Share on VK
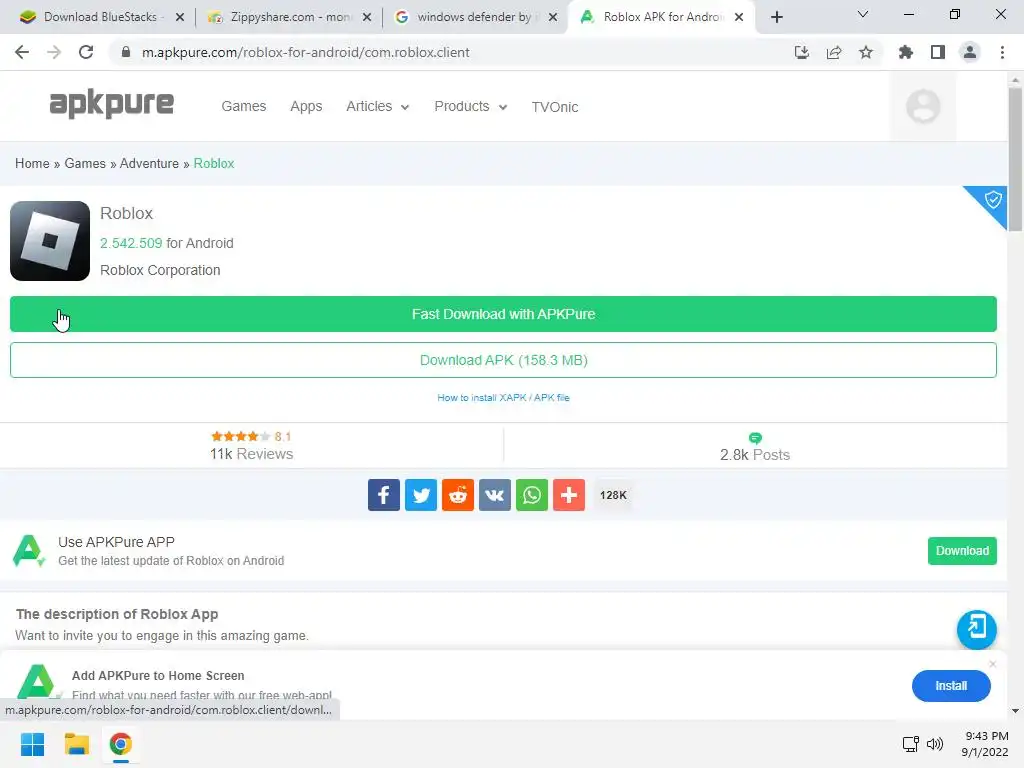The height and width of the screenshot is (768, 1024). point(495,495)
